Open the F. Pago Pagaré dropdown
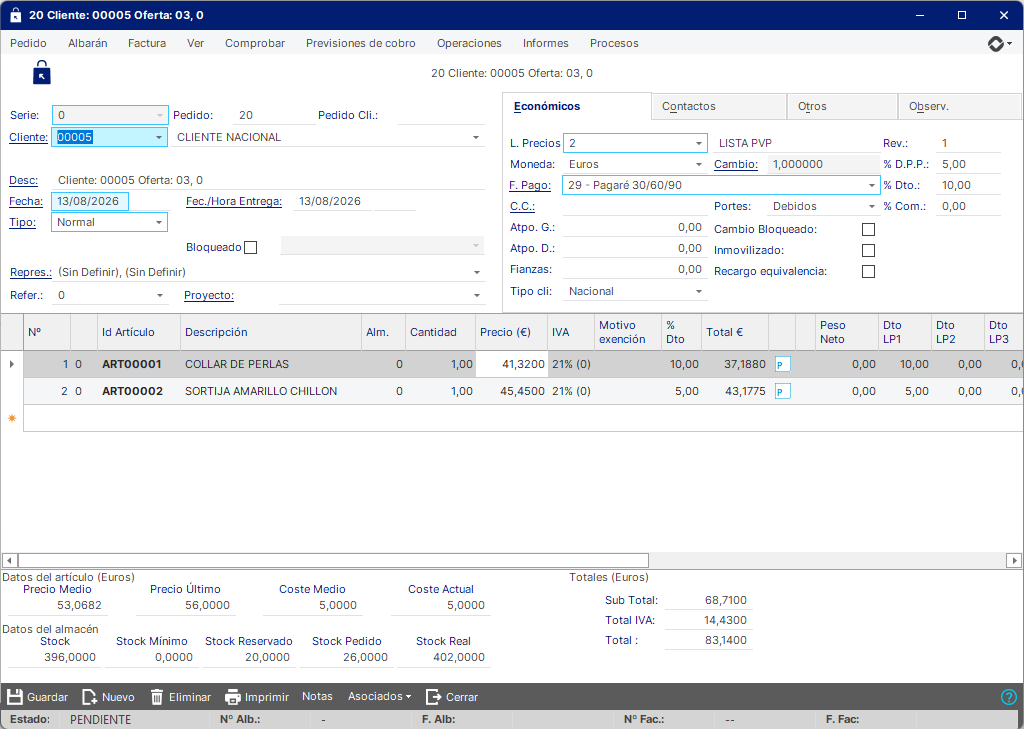The image size is (1024, 729). point(872,186)
